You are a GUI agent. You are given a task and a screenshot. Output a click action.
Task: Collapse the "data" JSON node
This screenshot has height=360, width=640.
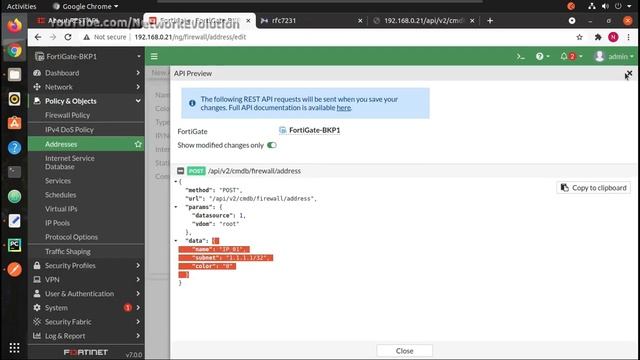(176, 241)
